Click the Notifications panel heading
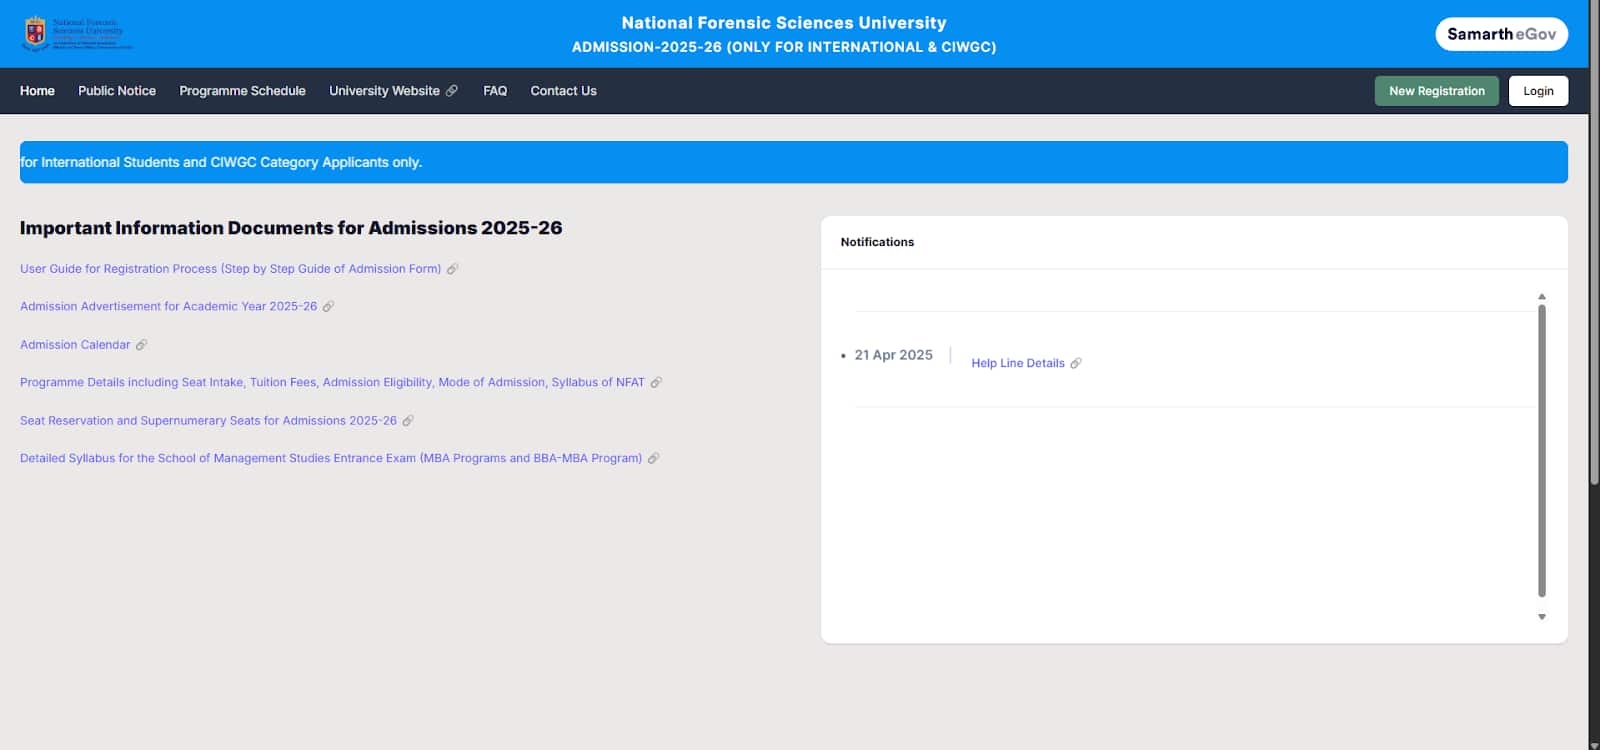Viewport: 1600px width, 750px height. [877, 242]
